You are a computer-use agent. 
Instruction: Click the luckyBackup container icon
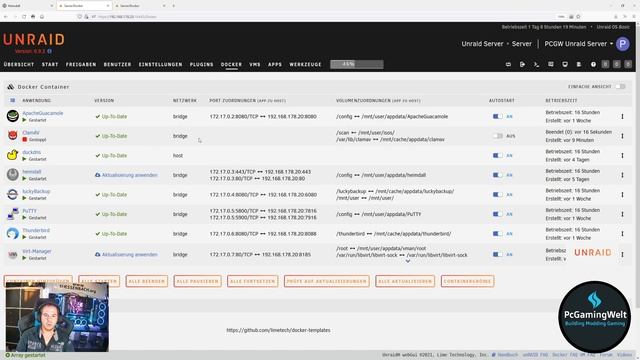tap(13, 194)
